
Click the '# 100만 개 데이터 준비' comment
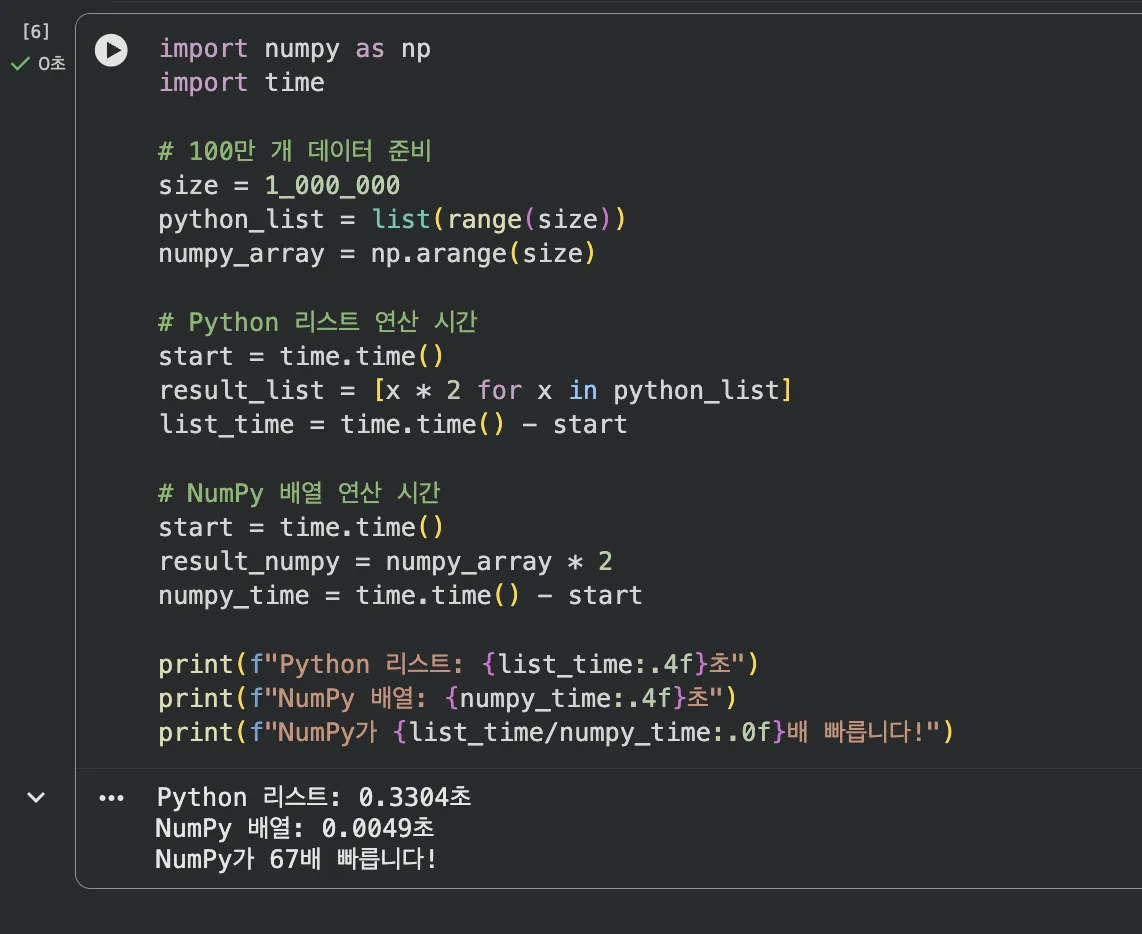pos(294,151)
